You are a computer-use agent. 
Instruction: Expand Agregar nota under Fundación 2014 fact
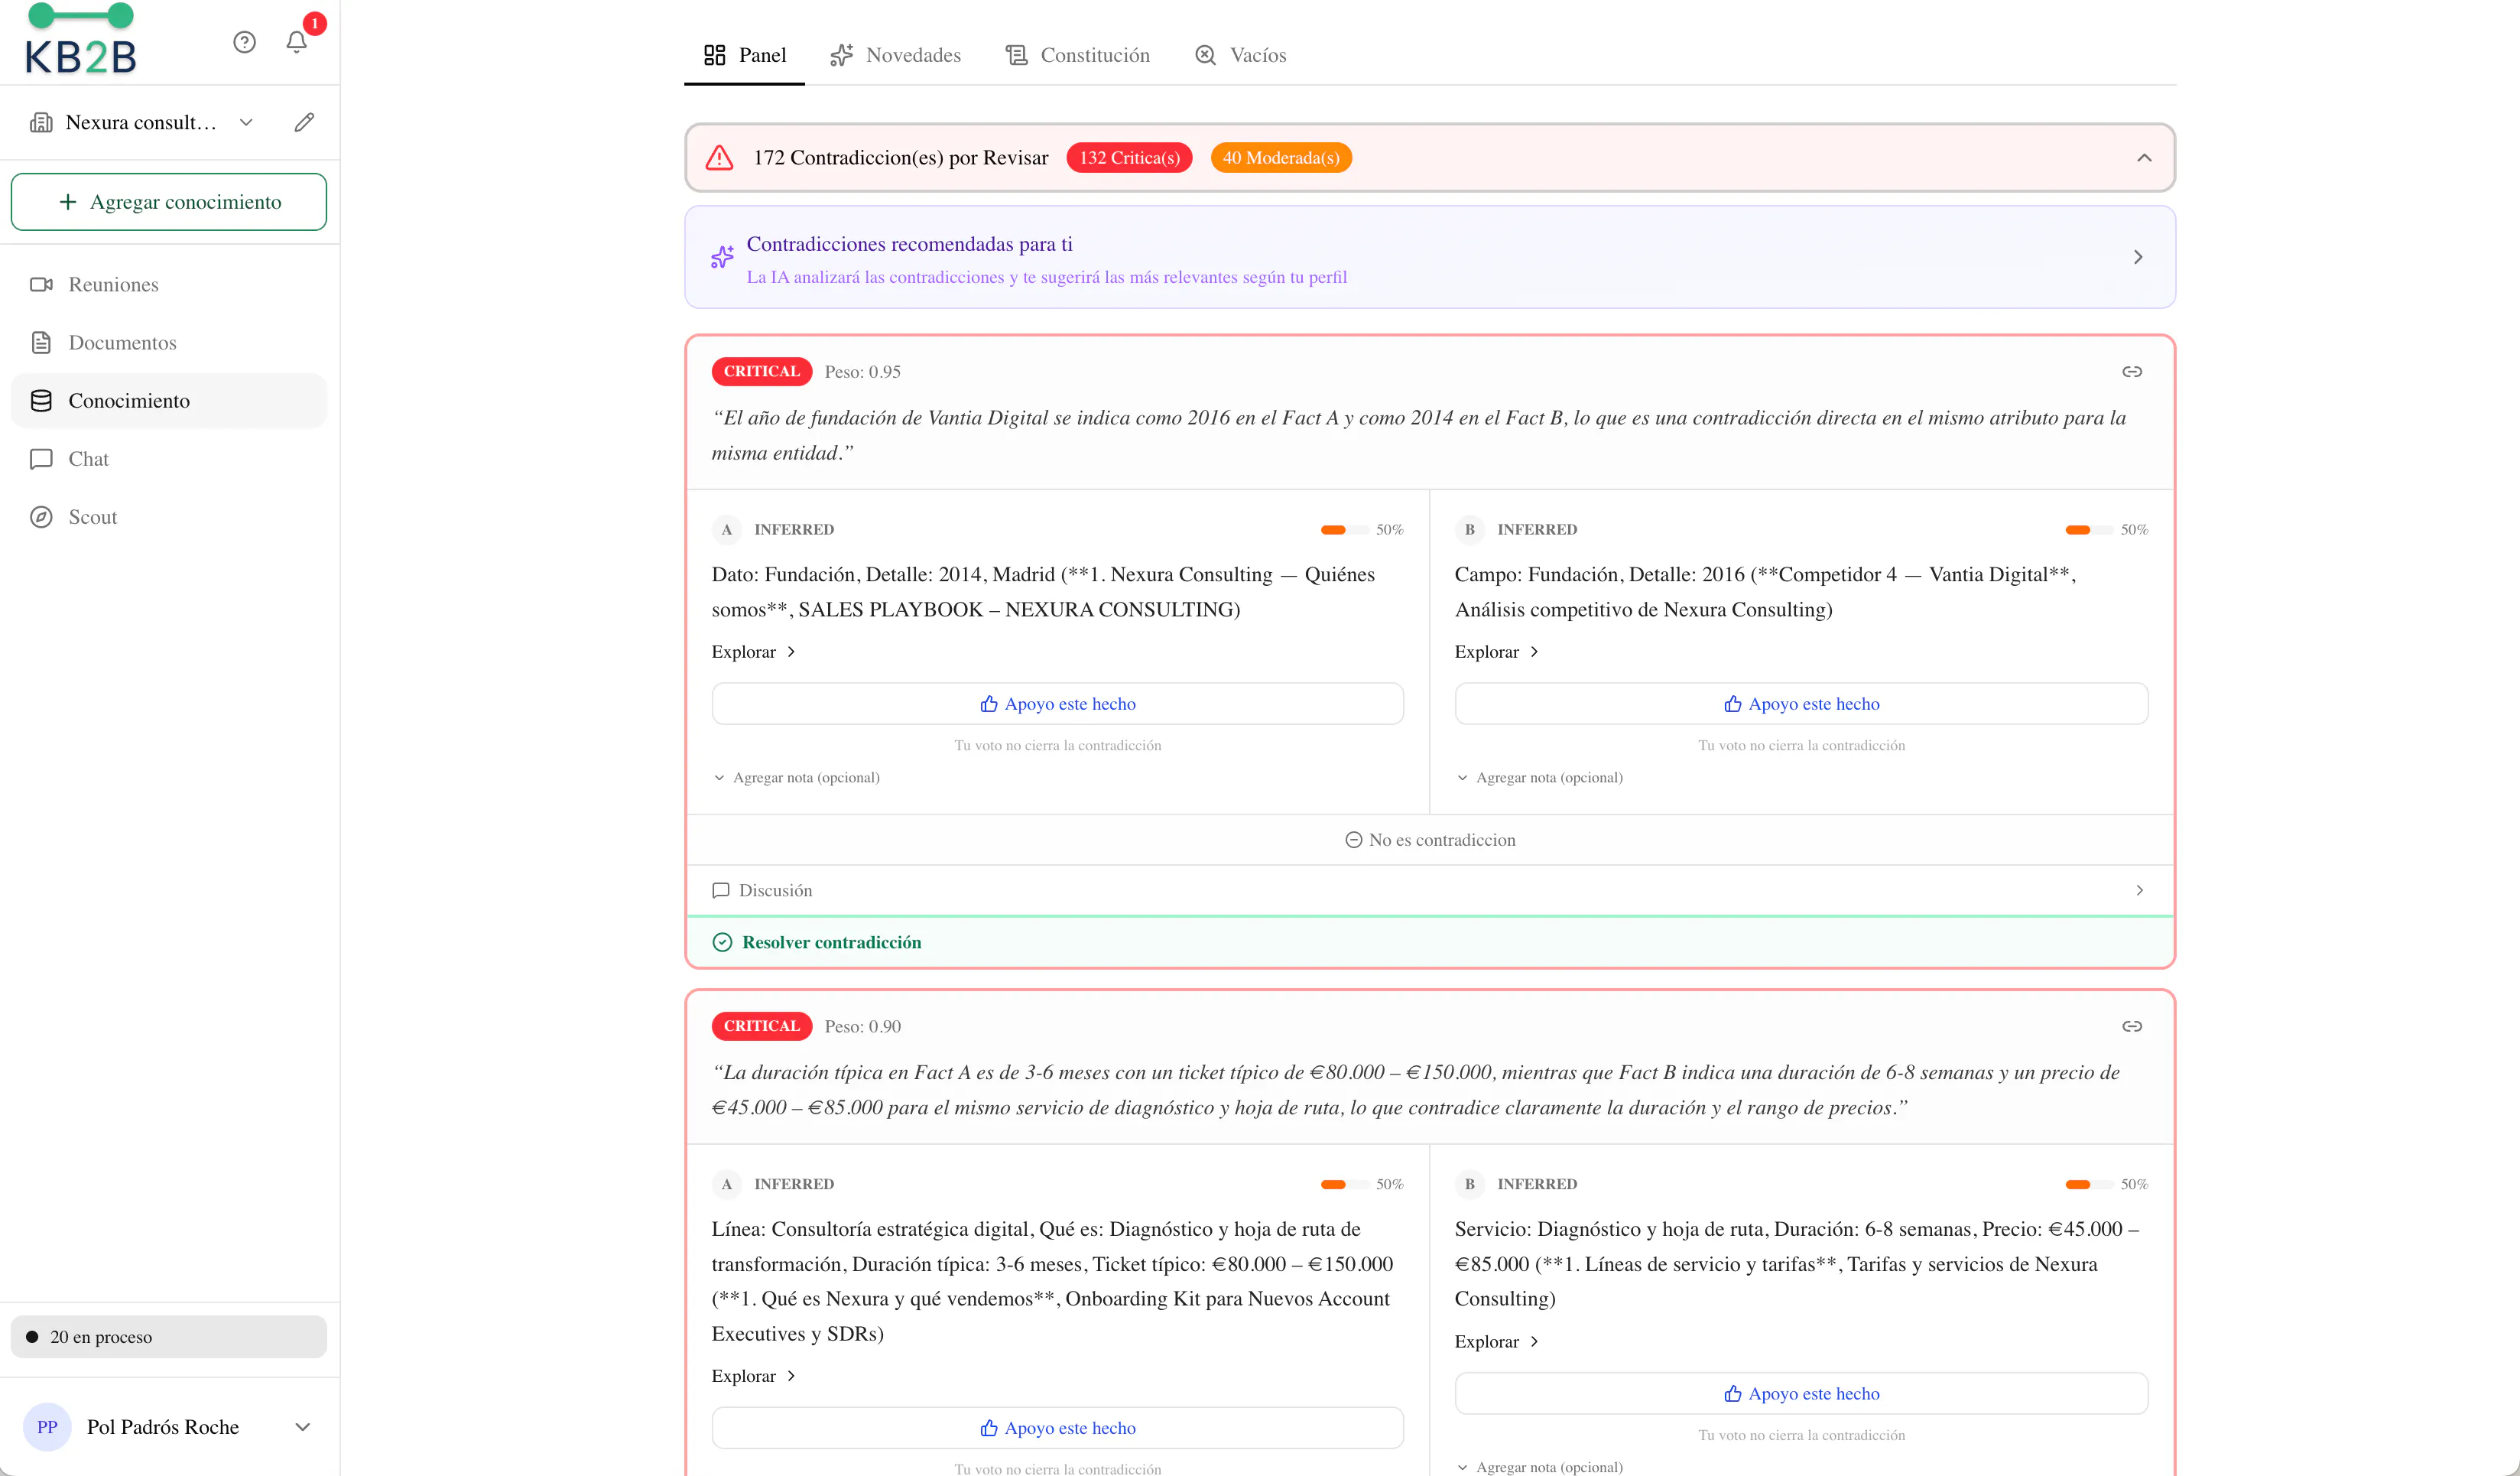(x=796, y=778)
